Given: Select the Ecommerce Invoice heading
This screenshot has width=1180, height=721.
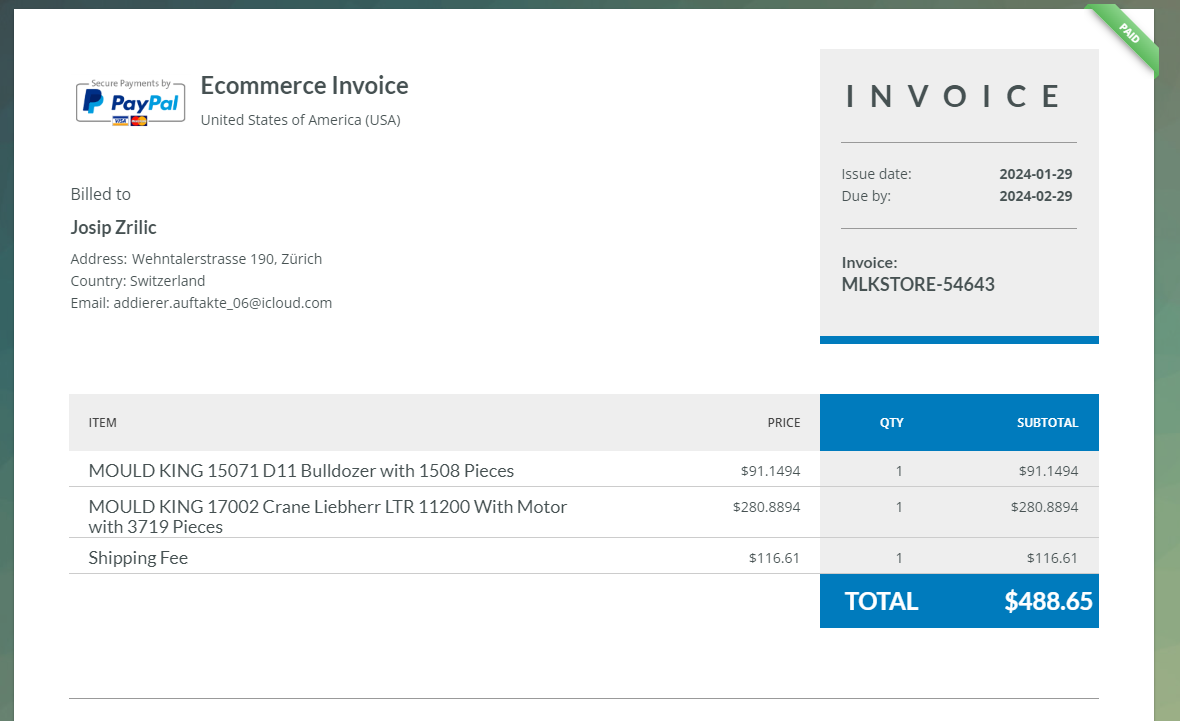Looking at the screenshot, I should click(x=304, y=86).
